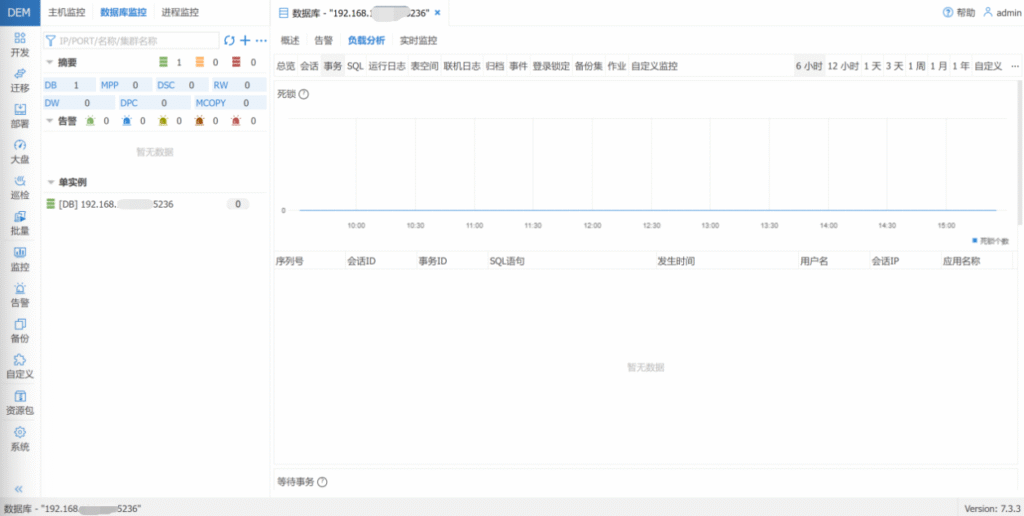Click the 帮助 help link
Viewport: 1024px width, 516px height.
pos(959,13)
